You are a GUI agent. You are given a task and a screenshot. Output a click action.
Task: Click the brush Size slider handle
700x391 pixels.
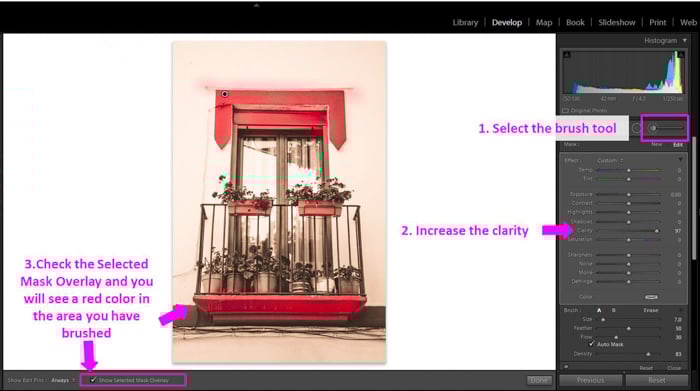coord(603,320)
